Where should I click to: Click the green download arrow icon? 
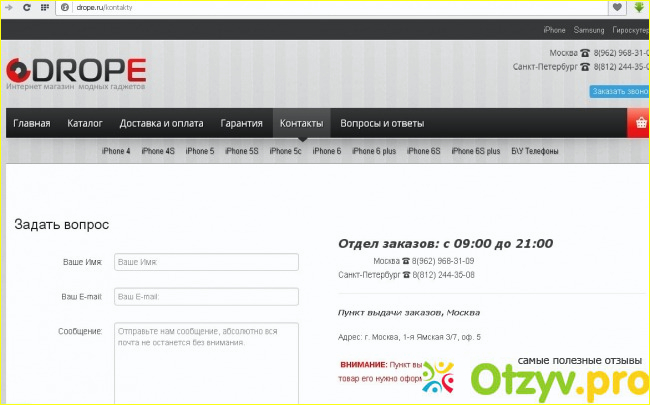638,7
